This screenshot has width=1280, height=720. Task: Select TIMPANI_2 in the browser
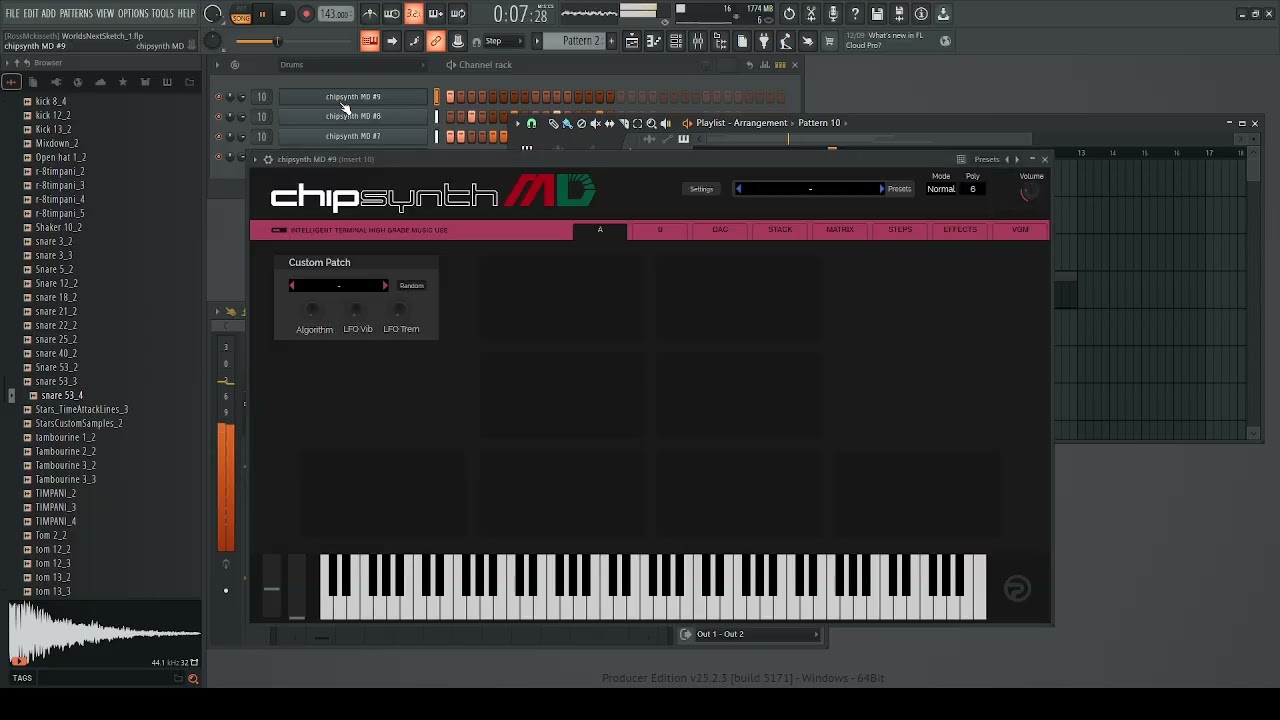coord(56,494)
